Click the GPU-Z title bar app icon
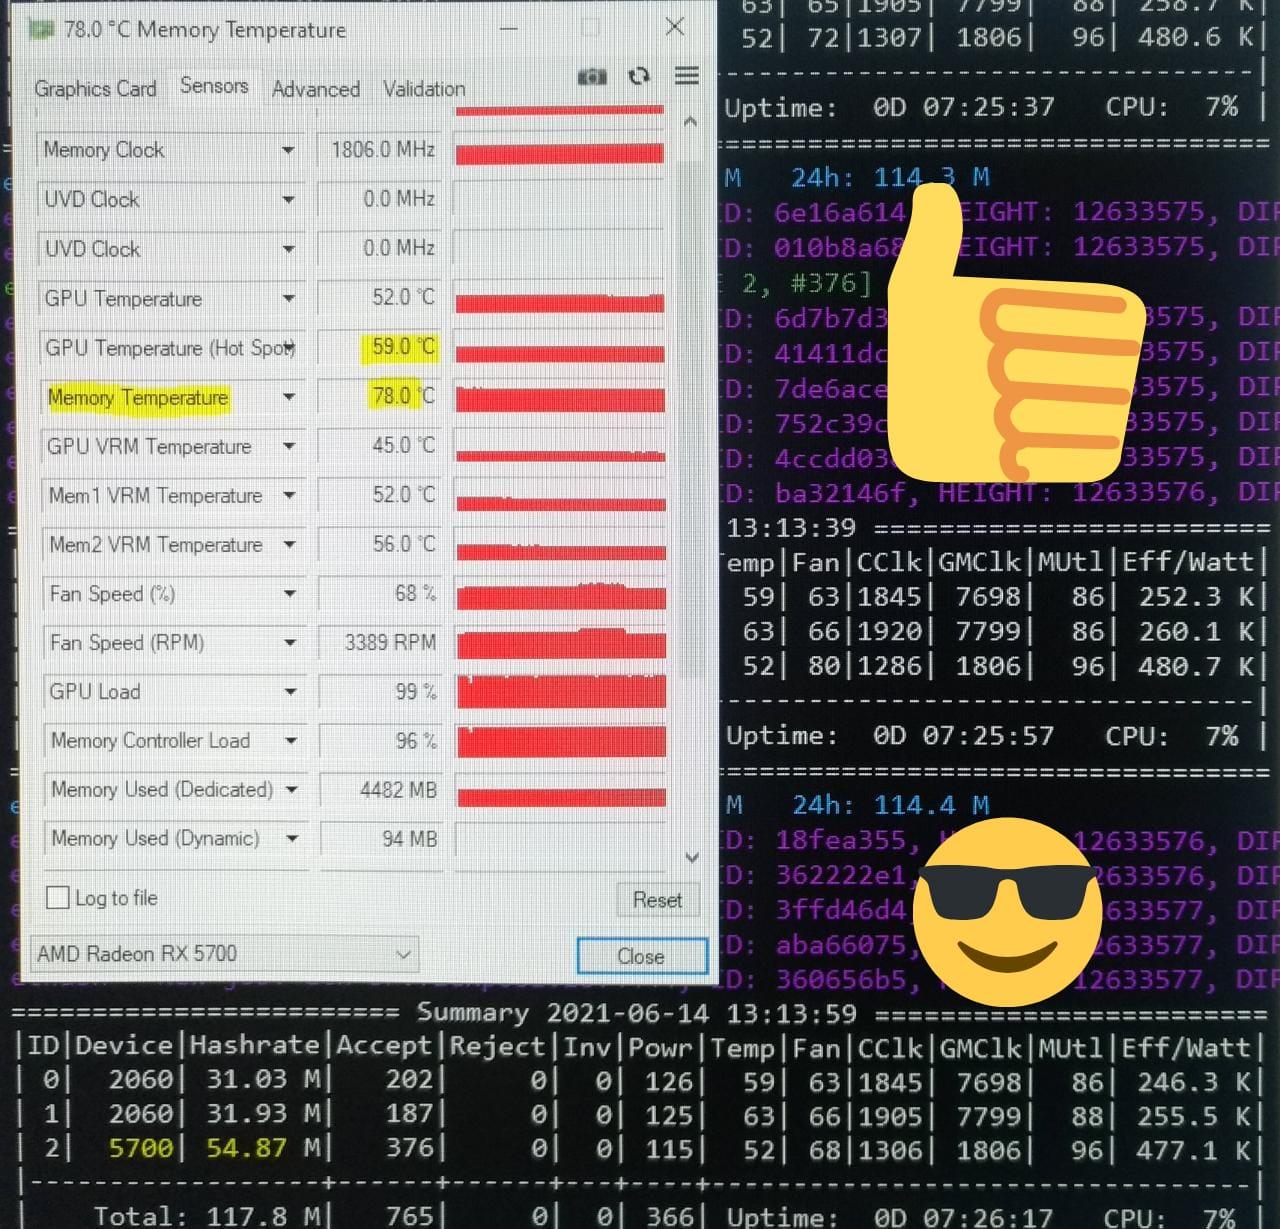1280x1229 pixels. 43,29
